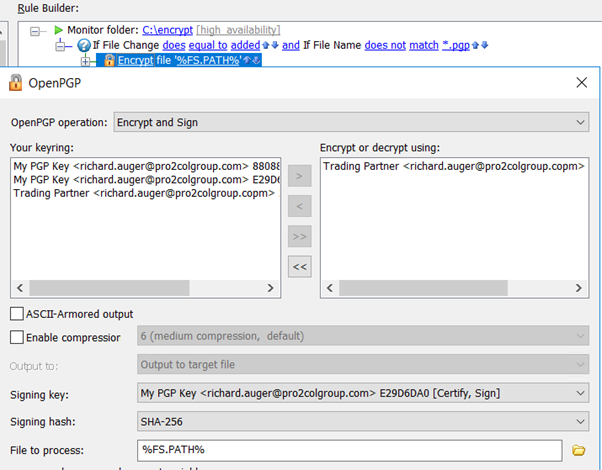Click the padlock icon on Encrypt file rule
Image resolution: width=602 pixels, height=470 pixels.
(x=109, y=61)
